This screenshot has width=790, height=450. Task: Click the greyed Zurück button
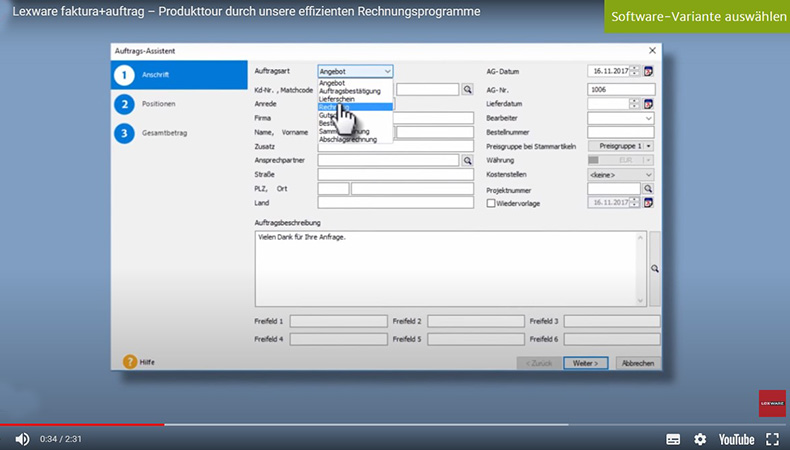coord(539,363)
